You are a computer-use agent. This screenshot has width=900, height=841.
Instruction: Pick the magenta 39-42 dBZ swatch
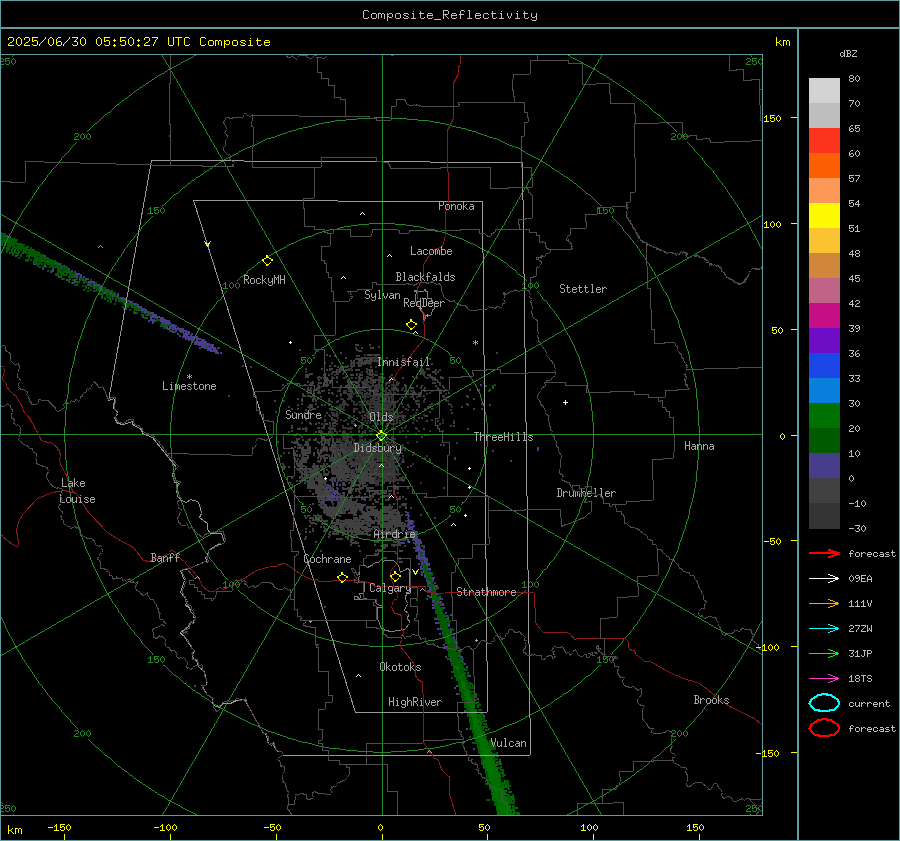tap(824, 316)
